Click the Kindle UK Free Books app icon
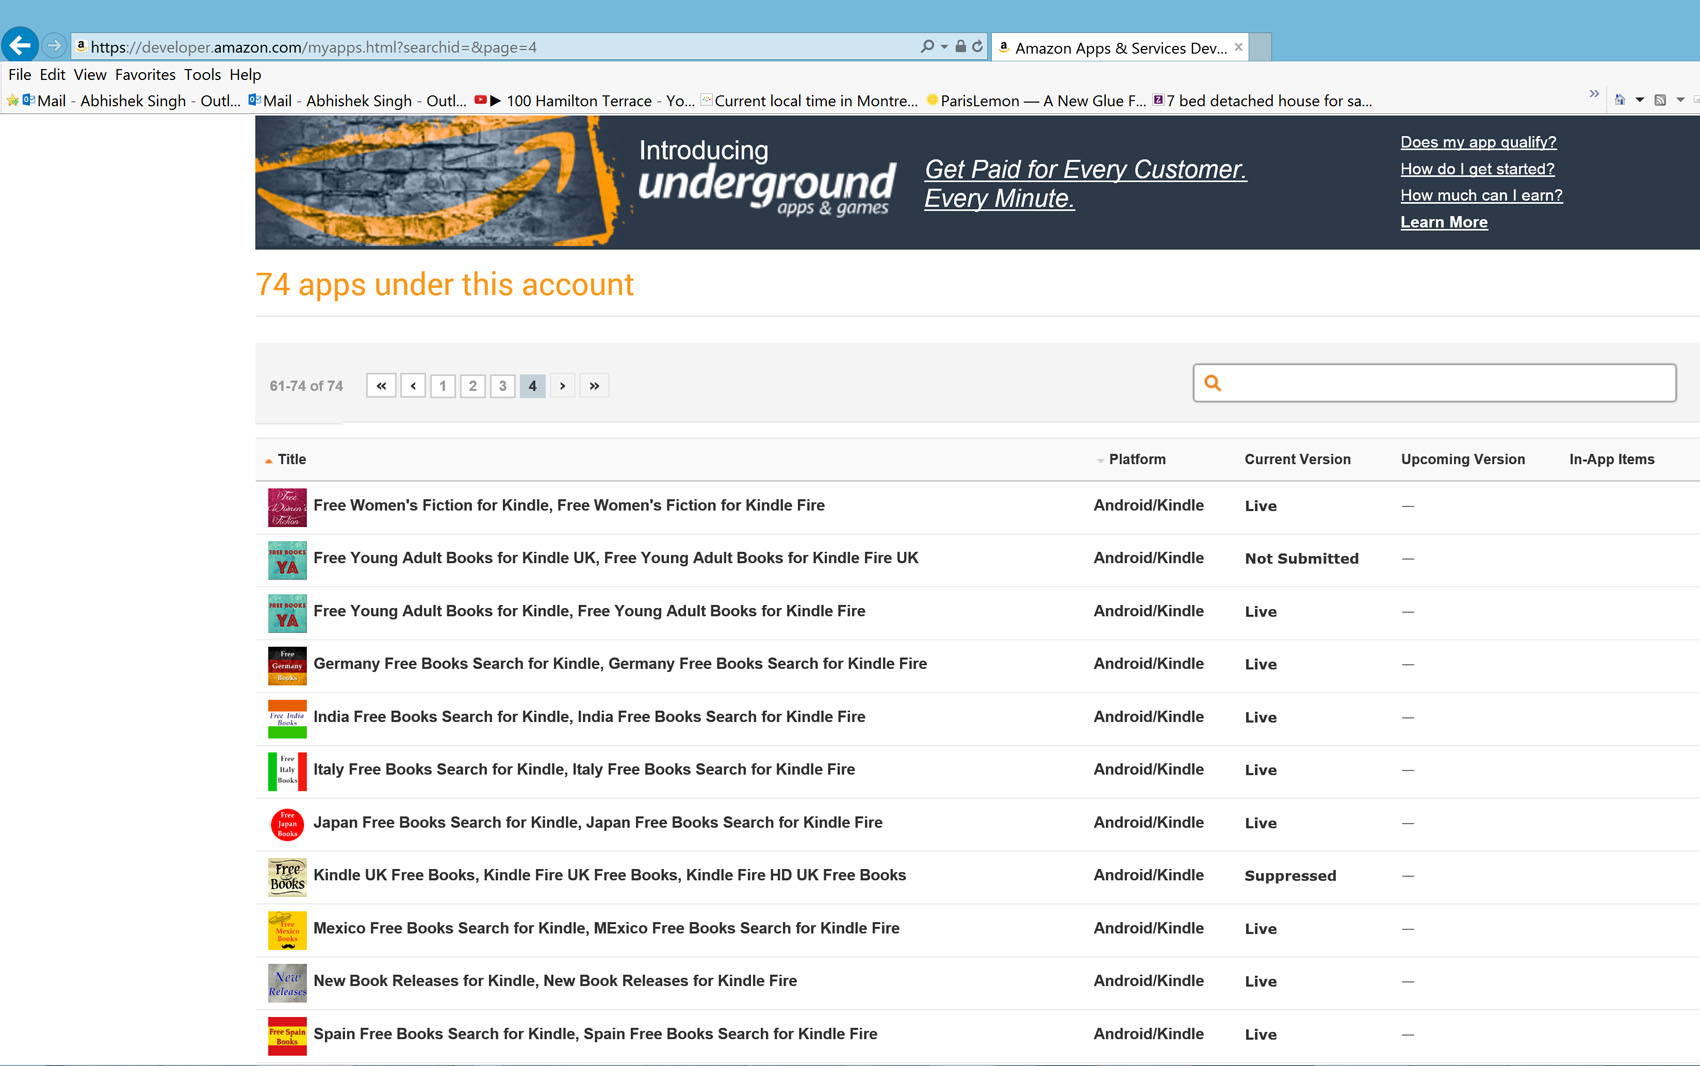Viewport: 1700px width, 1066px height. [x=287, y=877]
